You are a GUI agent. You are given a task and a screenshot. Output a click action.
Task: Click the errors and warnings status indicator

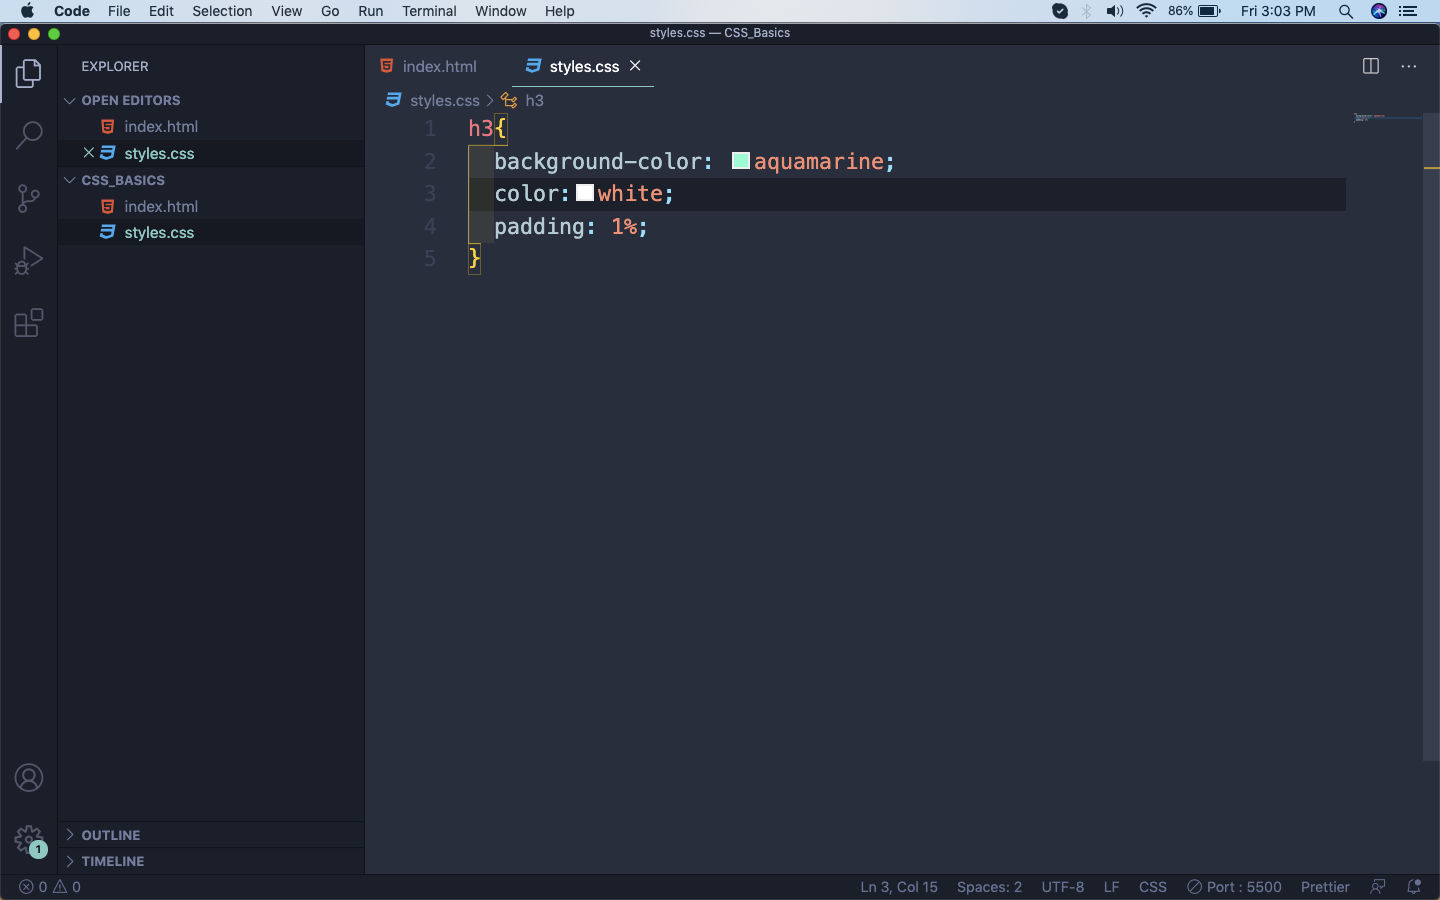click(x=50, y=887)
